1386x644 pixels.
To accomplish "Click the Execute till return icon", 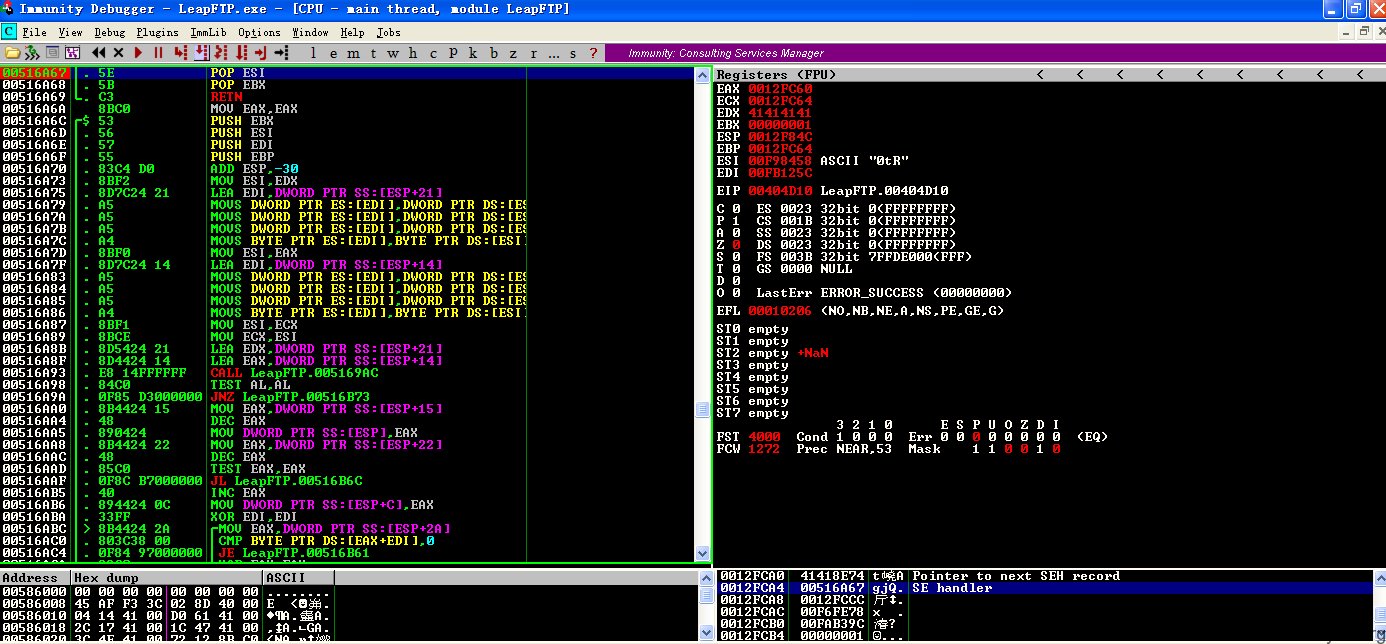I will point(260,52).
